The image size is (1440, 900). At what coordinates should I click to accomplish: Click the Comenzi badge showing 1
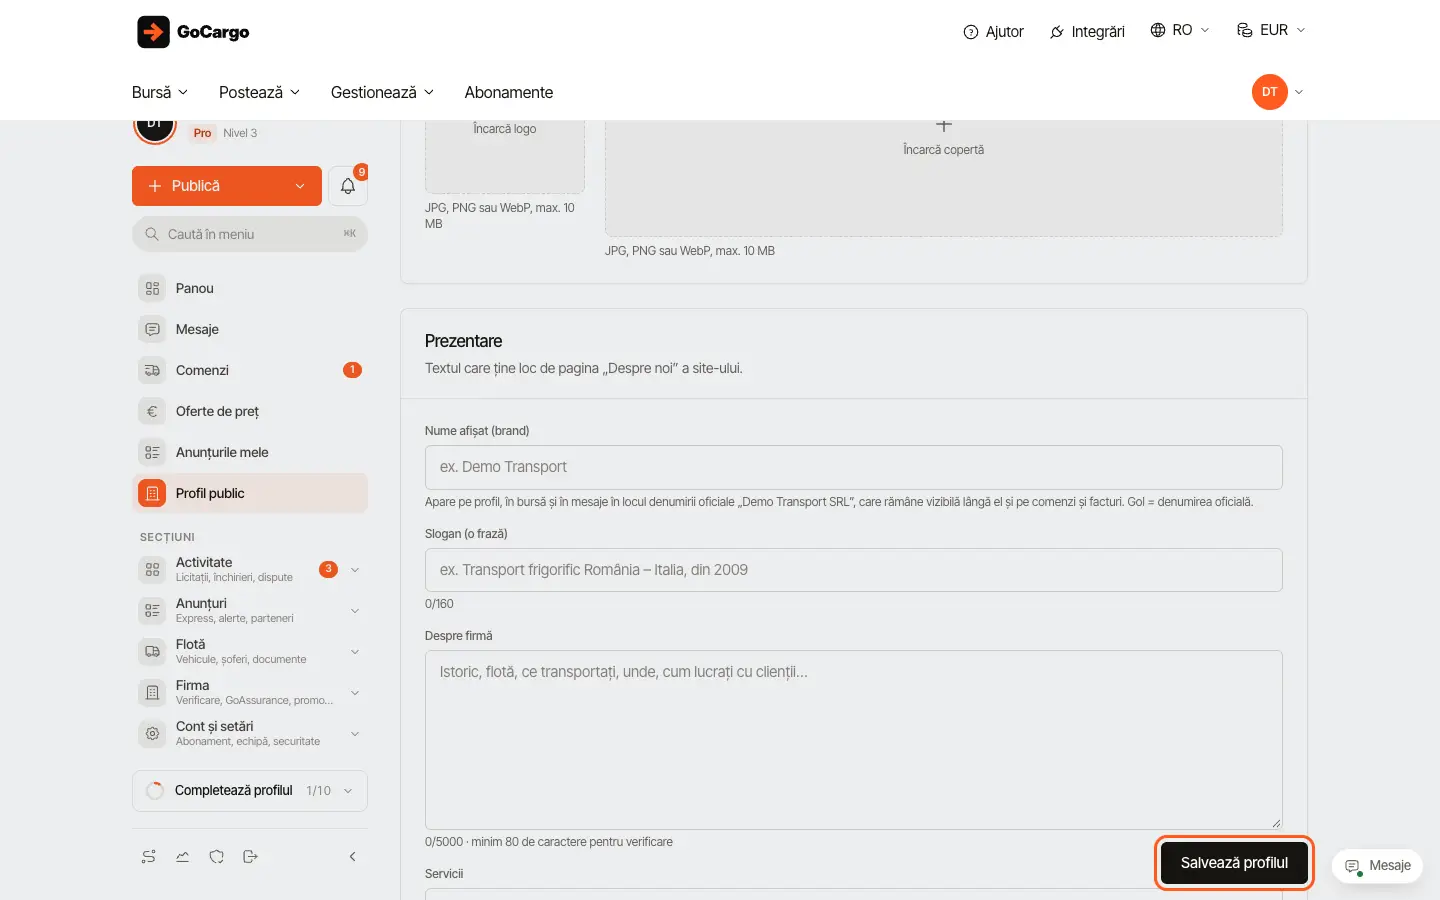[x=352, y=370]
